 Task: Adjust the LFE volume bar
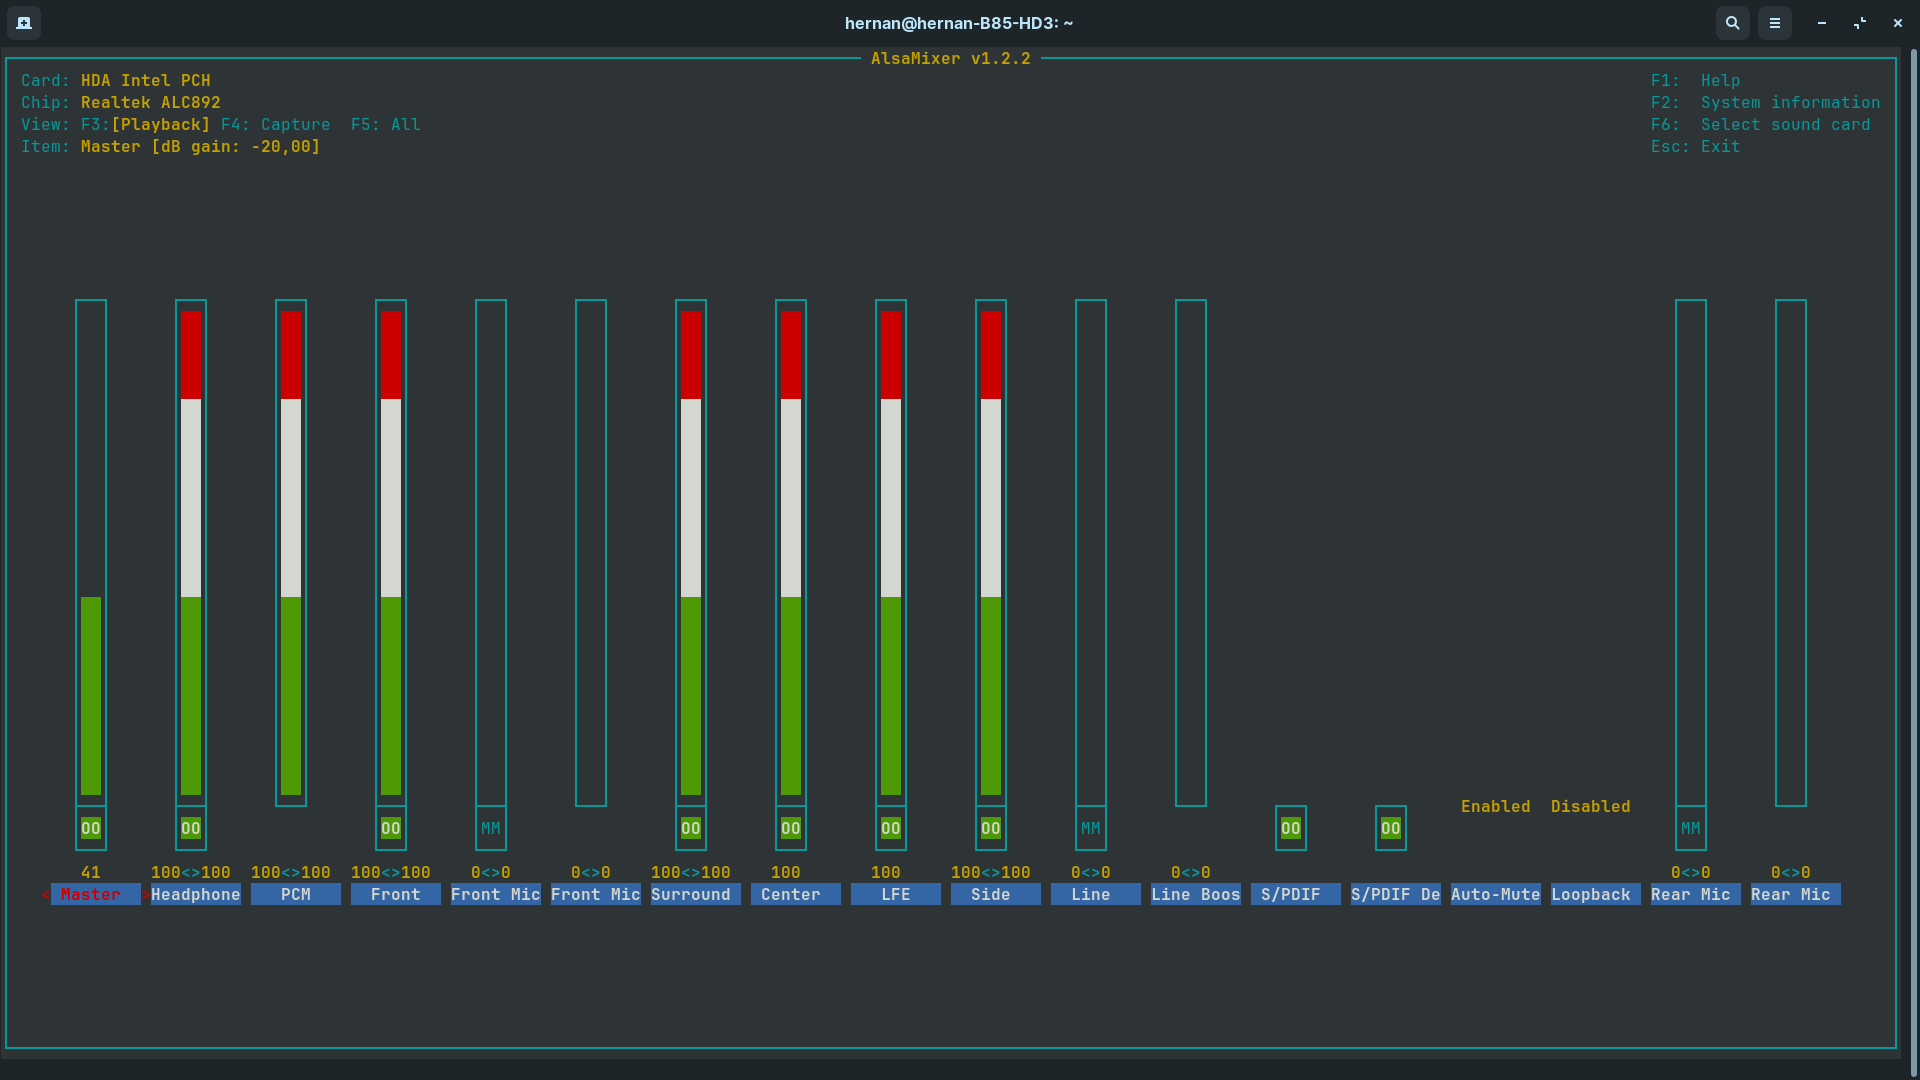[891, 552]
